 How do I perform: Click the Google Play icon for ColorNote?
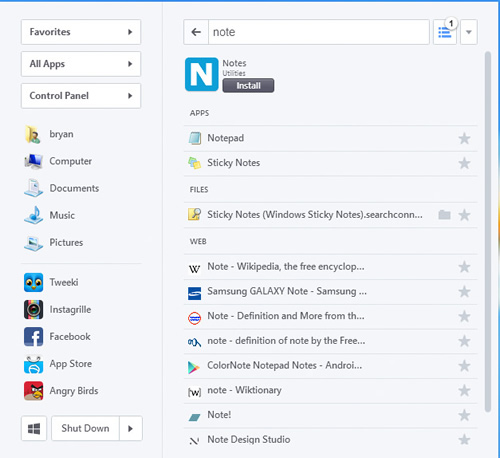click(x=194, y=367)
